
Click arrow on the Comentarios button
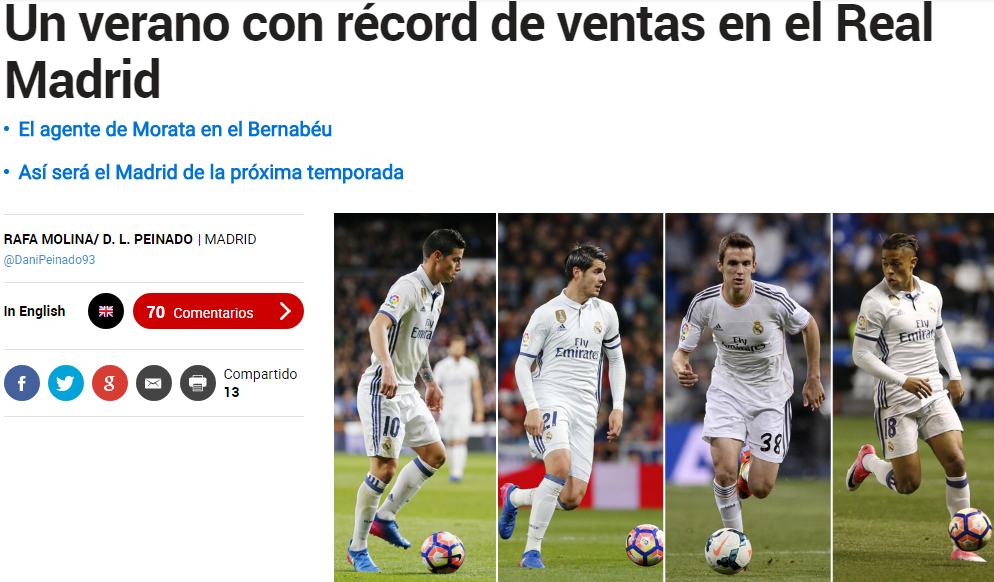coord(285,311)
